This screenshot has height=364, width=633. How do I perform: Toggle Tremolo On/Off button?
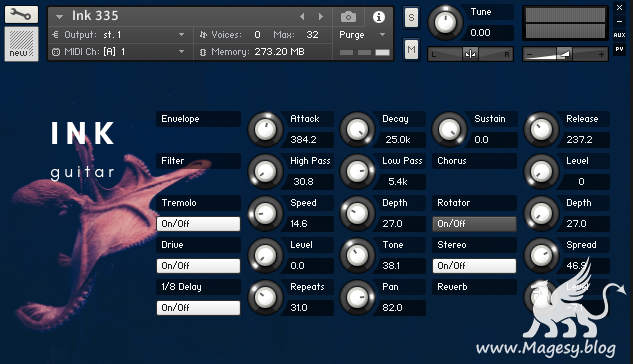(198, 224)
